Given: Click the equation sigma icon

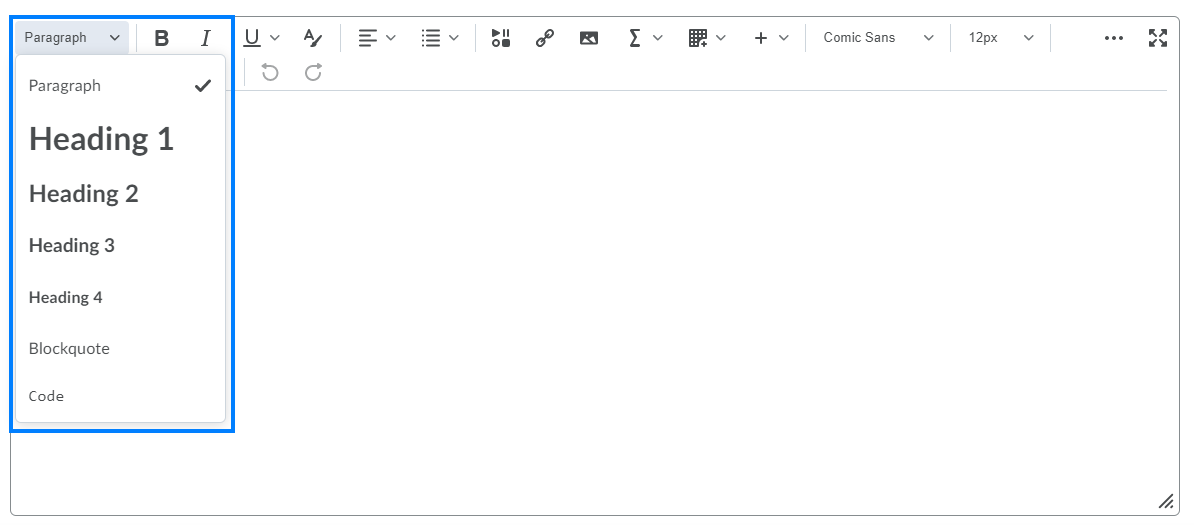Looking at the screenshot, I should point(634,38).
